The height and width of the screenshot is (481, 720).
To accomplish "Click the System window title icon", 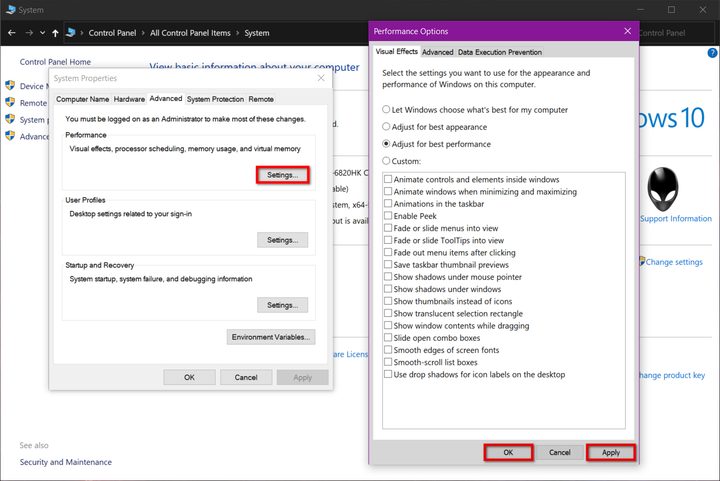I will (x=11, y=10).
